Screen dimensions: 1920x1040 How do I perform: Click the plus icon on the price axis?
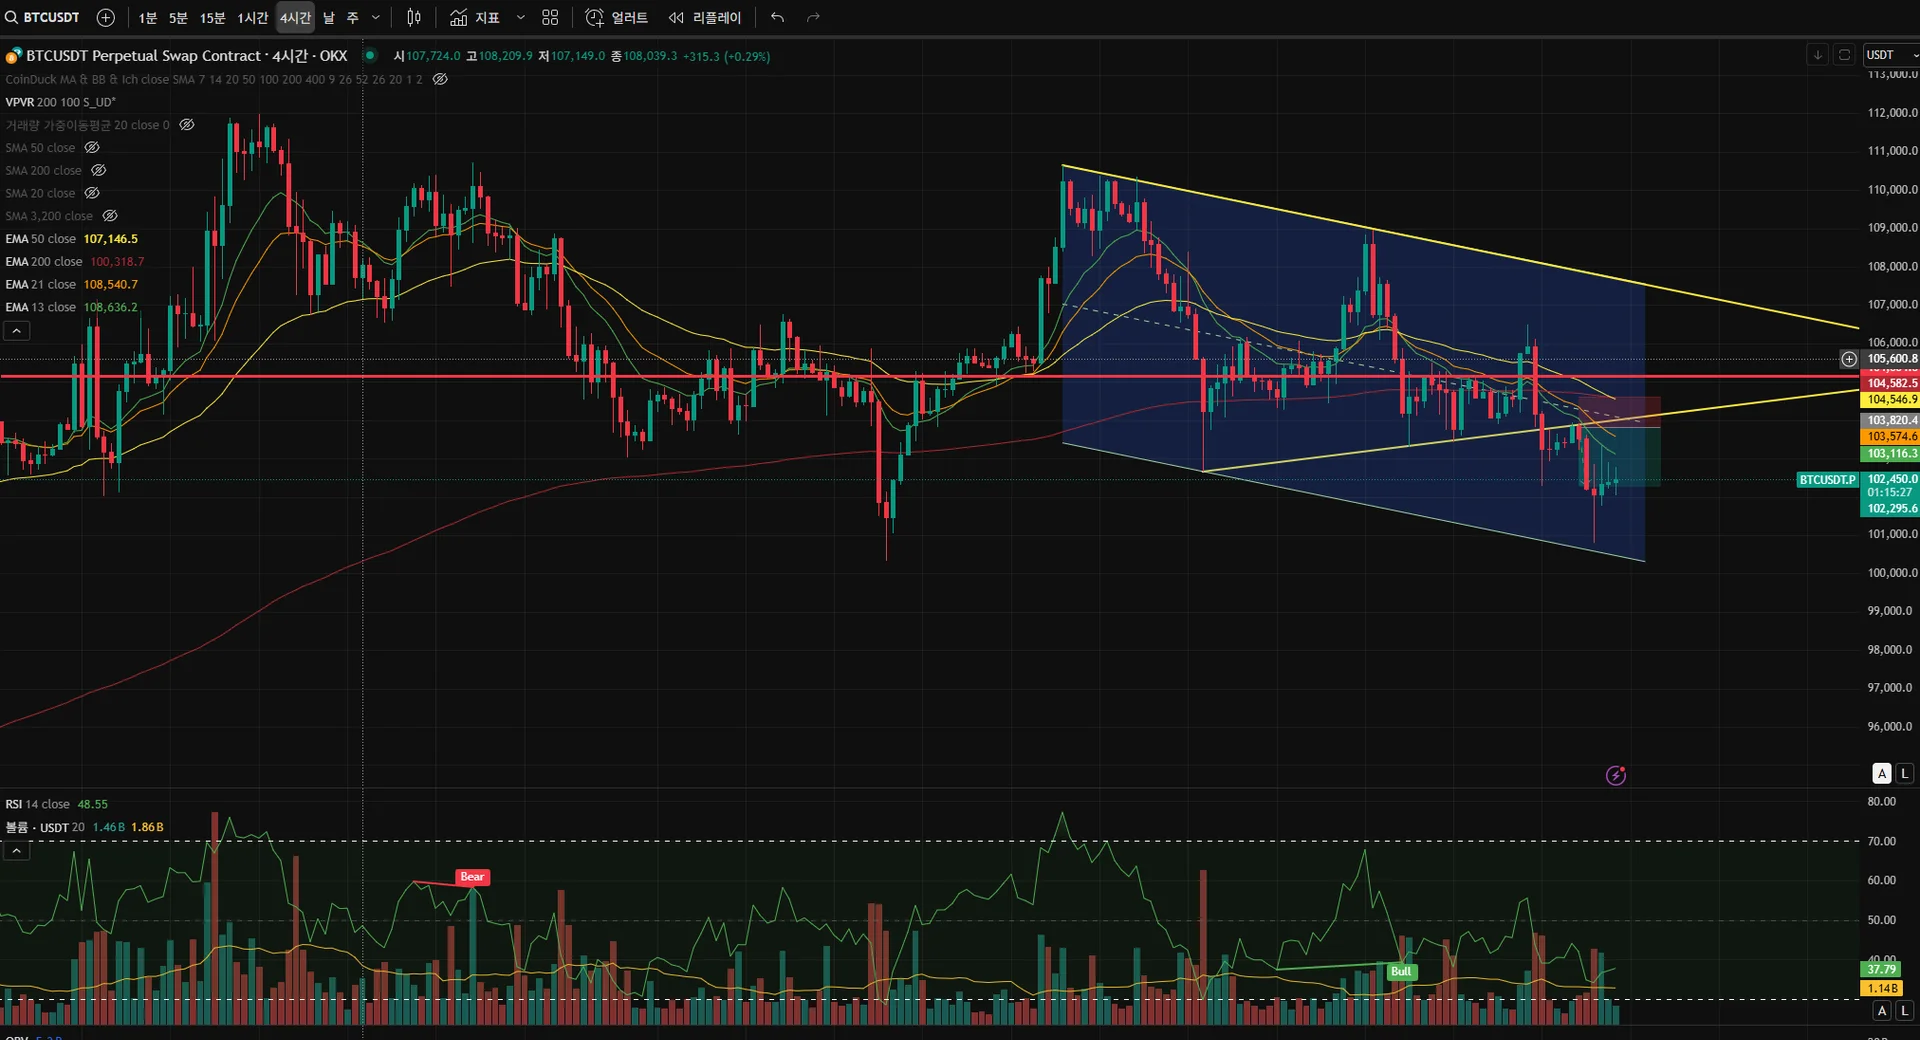click(1849, 359)
